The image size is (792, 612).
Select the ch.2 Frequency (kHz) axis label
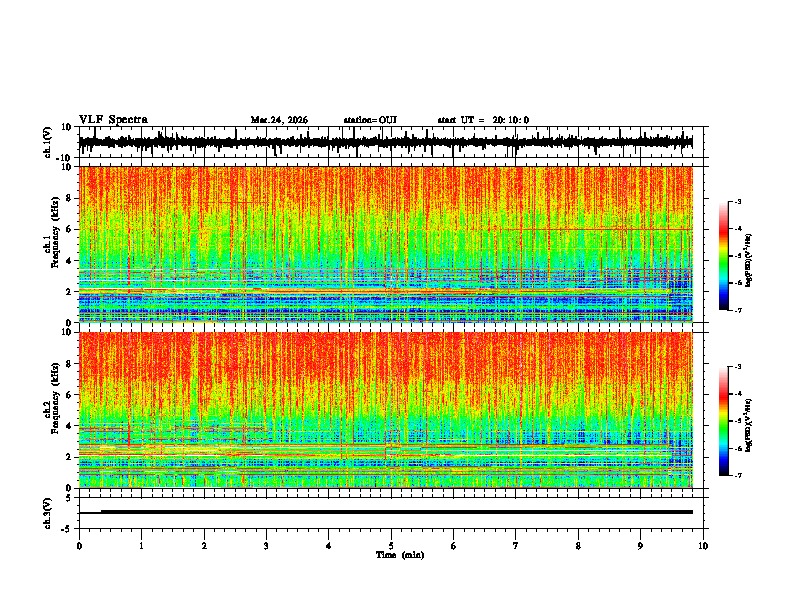point(56,398)
